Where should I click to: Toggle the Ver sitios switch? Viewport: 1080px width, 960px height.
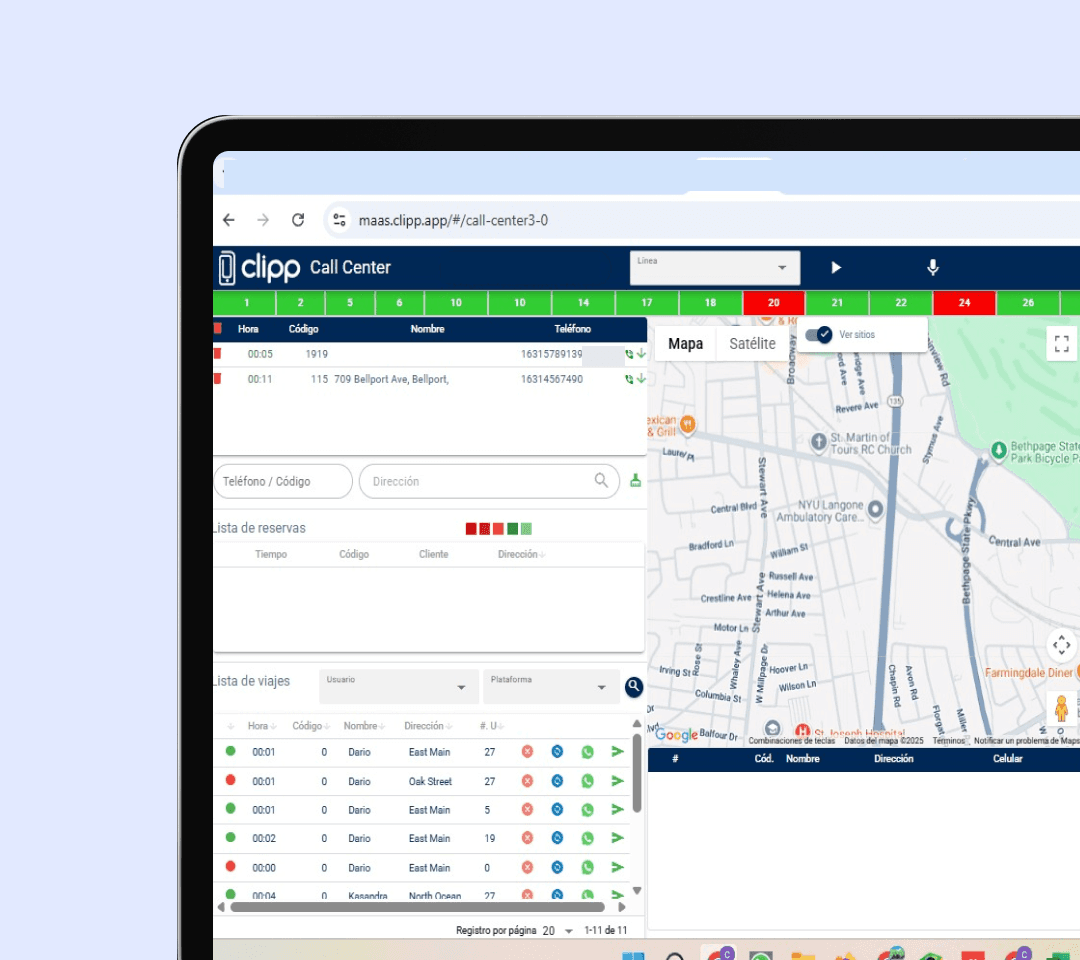pos(819,335)
